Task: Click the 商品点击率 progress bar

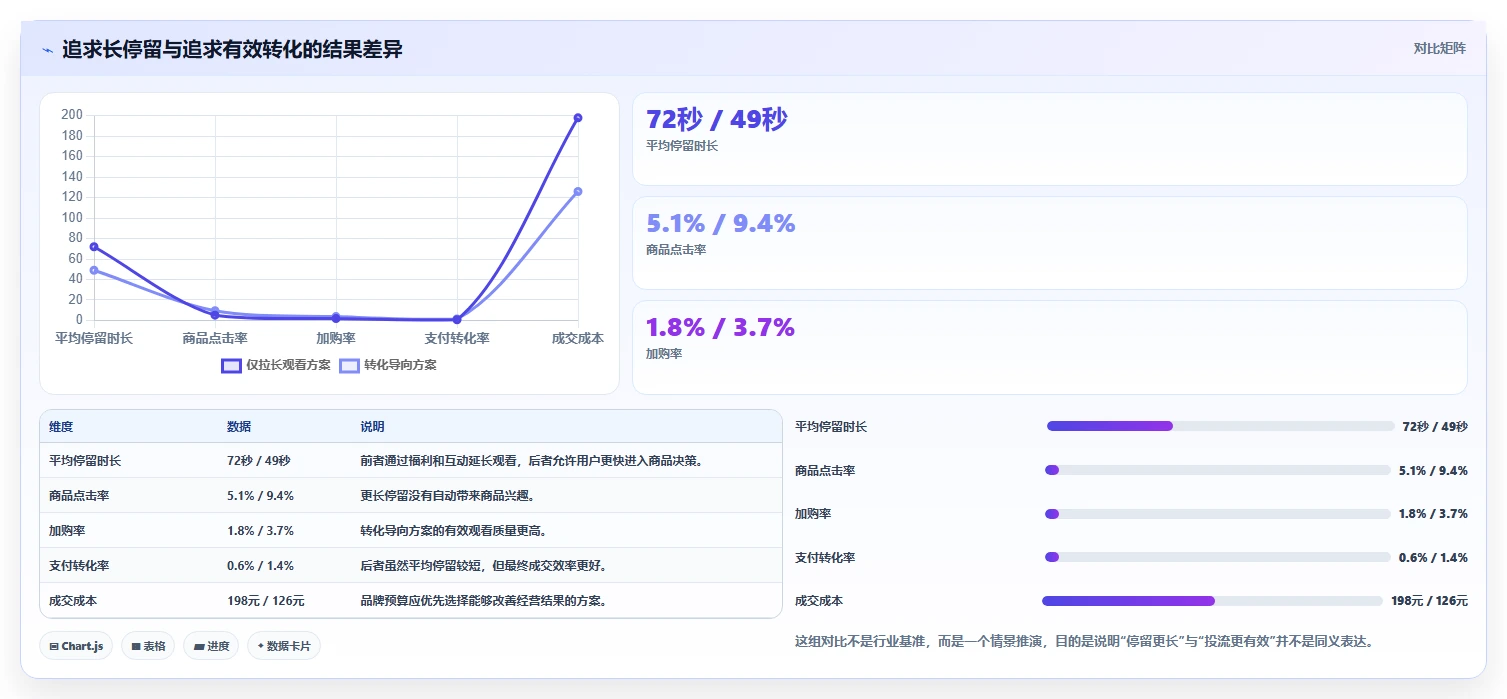Action: [1217, 470]
